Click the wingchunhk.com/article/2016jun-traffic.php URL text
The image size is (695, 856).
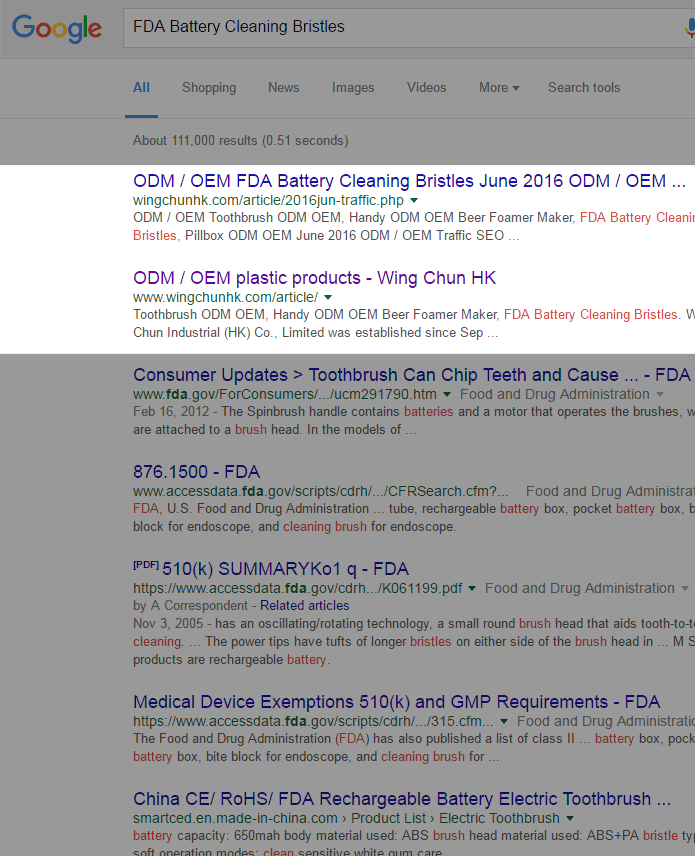269,200
